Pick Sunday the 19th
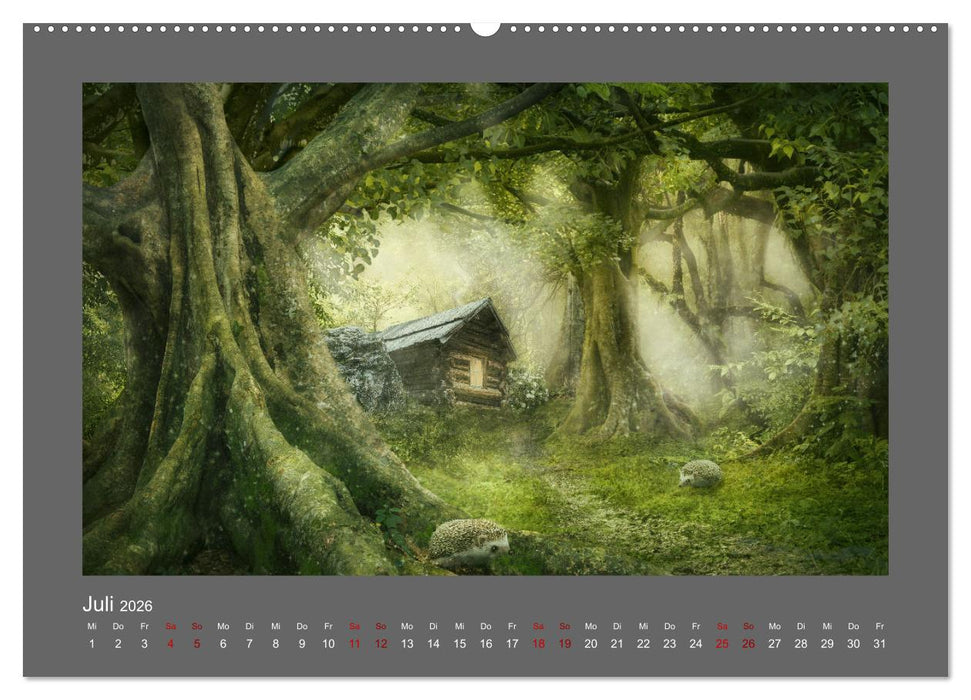The height and width of the screenshot is (700, 971). pos(564,644)
